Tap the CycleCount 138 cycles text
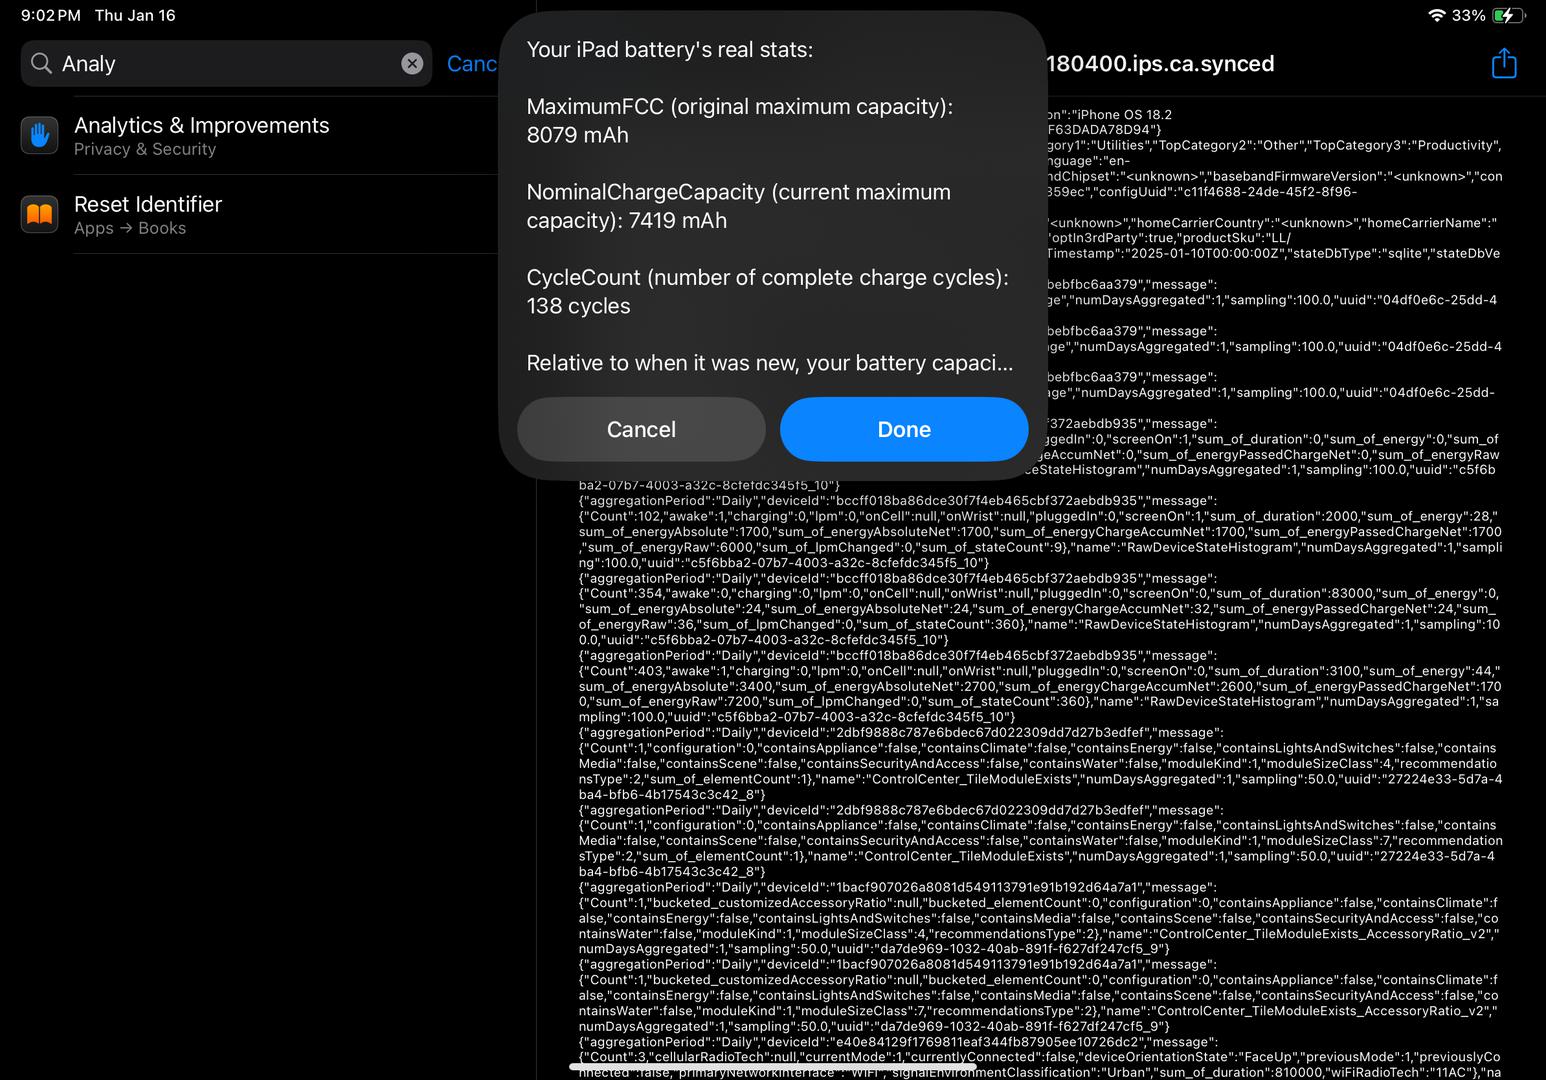This screenshot has height=1080, width=1546. point(767,292)
